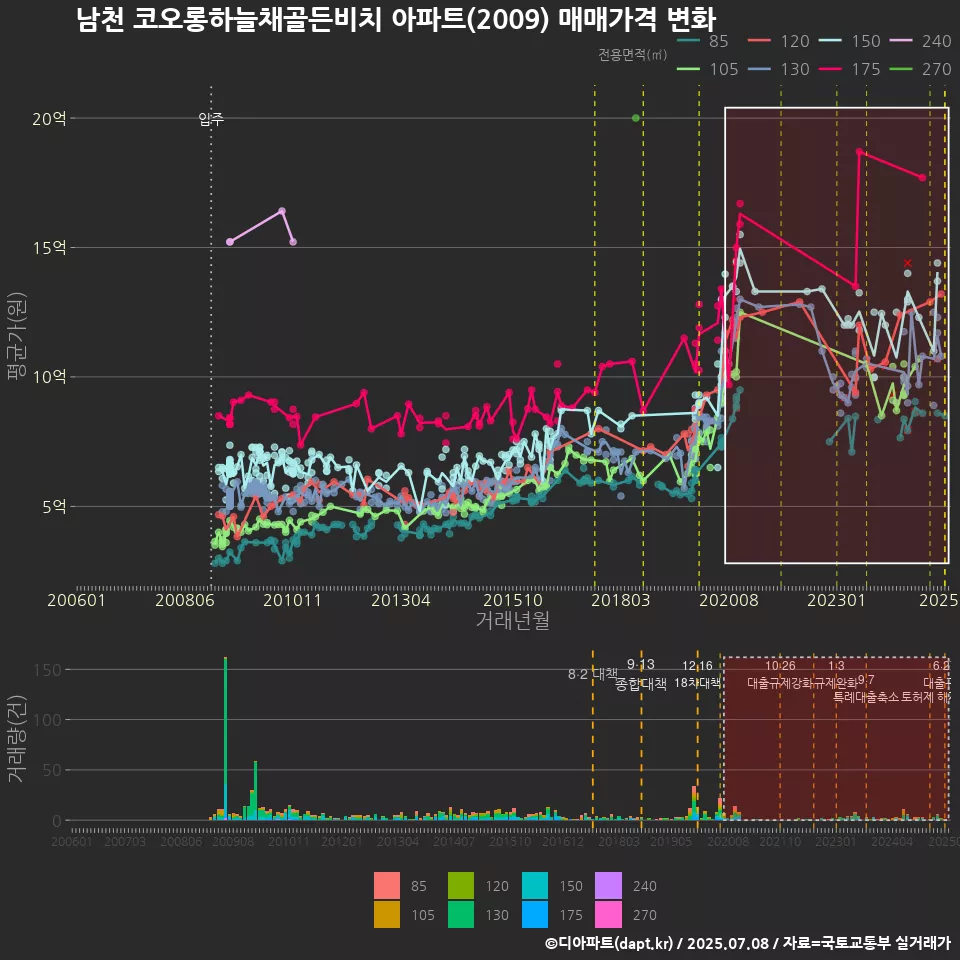Click the 1·3 policy date label
The width and height of the screenshot is (960, 960).
(836, 666)
